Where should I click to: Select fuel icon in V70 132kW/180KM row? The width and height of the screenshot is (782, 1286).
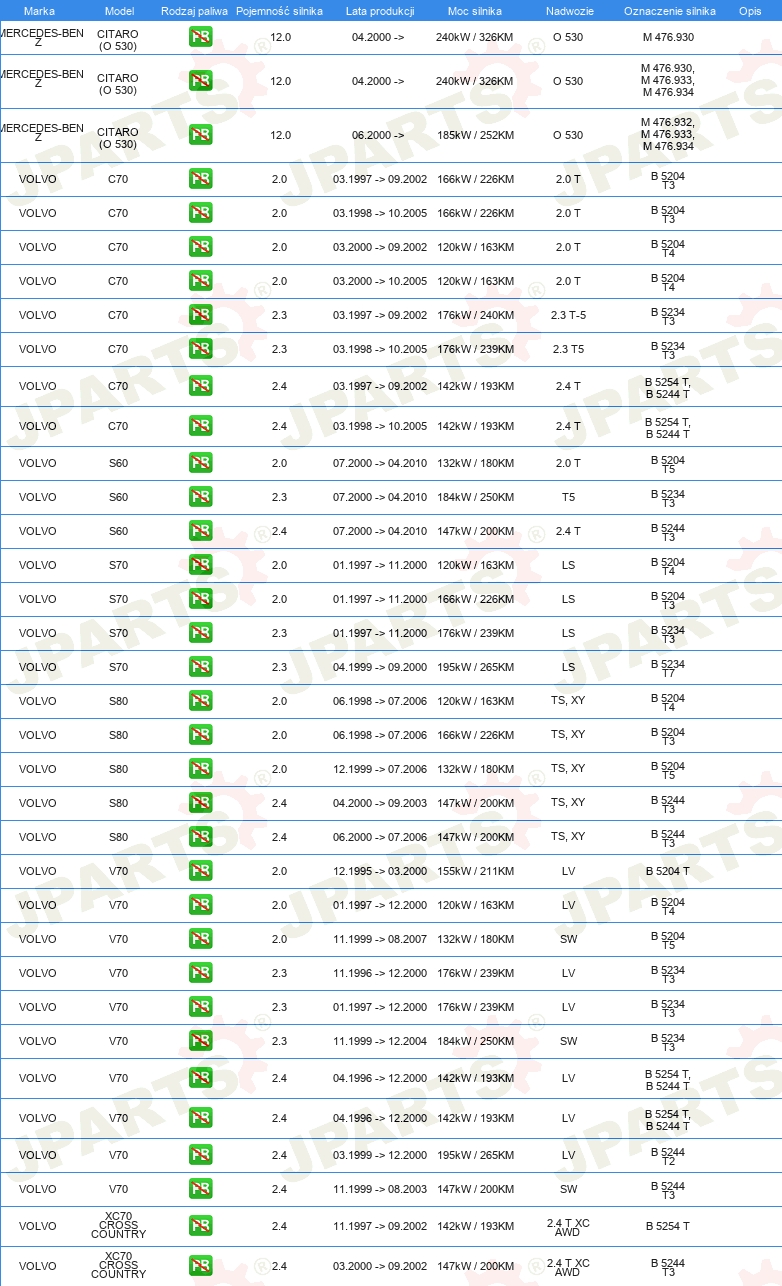[x=200, y=939]
